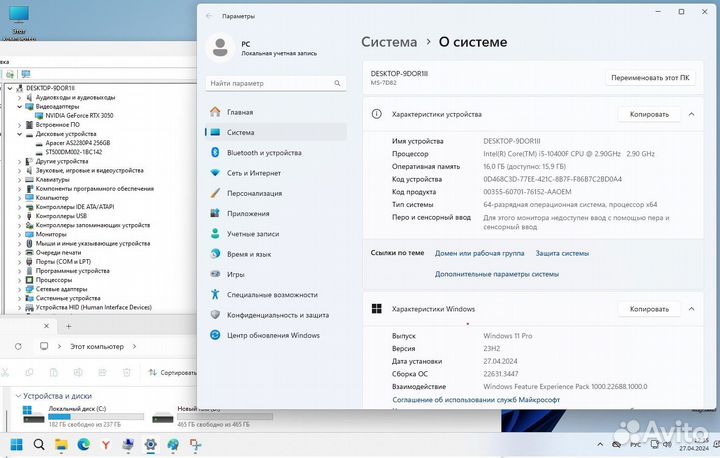720x458 pixels.
Task: Click the Найти параметр search field
Action: (276, 83)
